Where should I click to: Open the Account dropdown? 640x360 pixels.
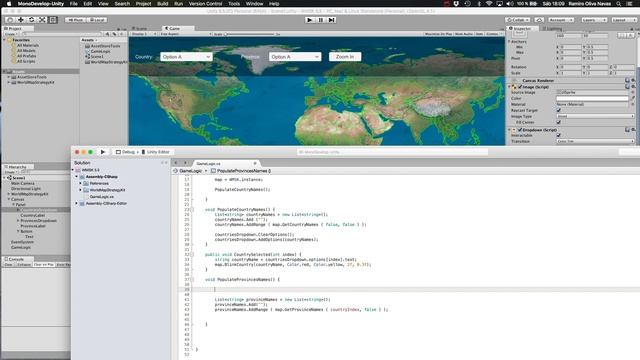click(x=561, y=20)
